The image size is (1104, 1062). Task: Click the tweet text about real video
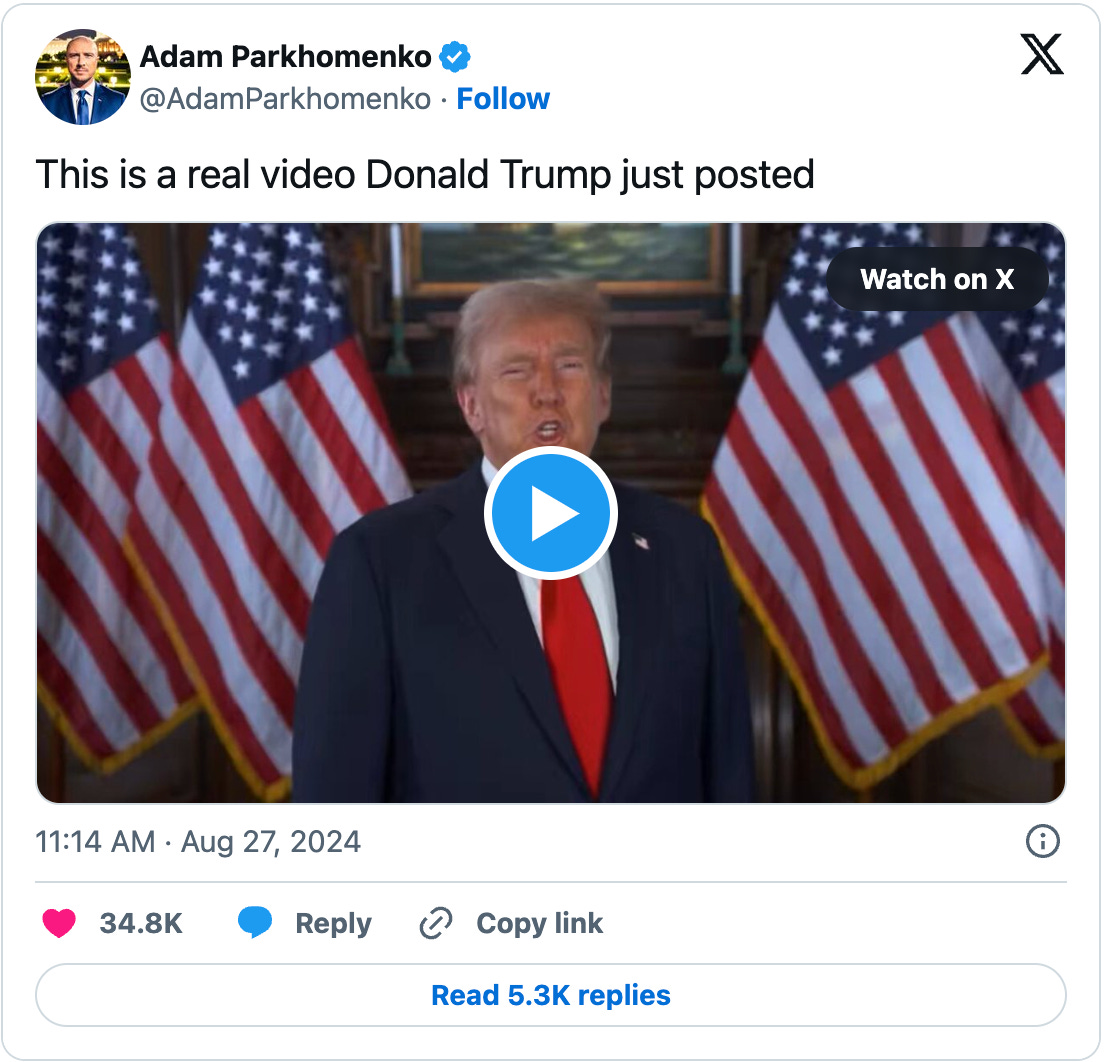(x=425, y=175)
